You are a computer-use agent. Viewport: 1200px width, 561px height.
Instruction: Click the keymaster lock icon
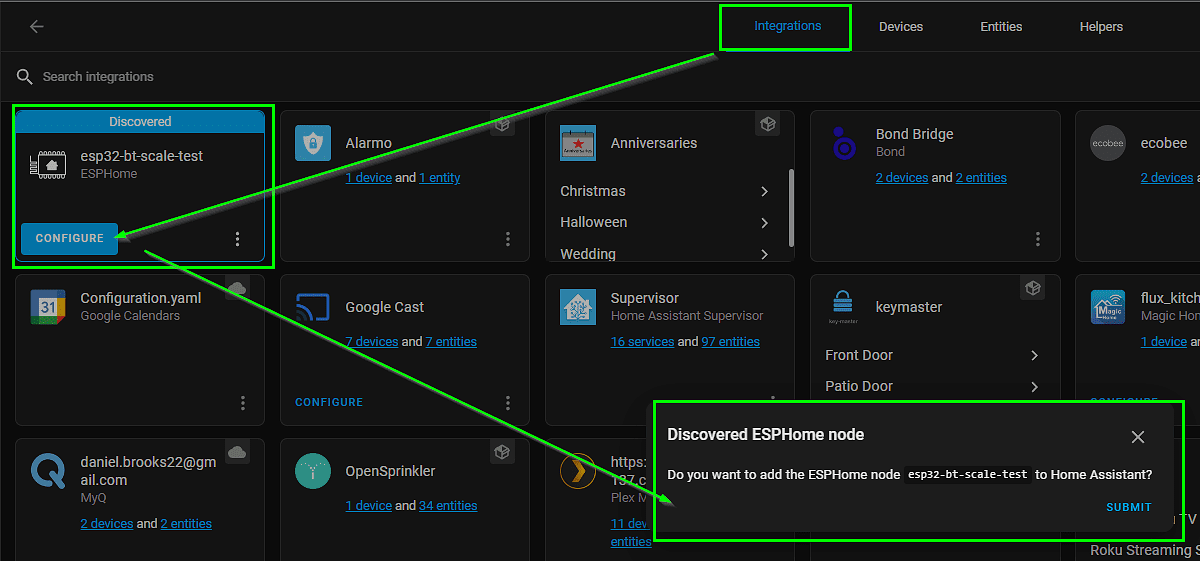[843, 306]
